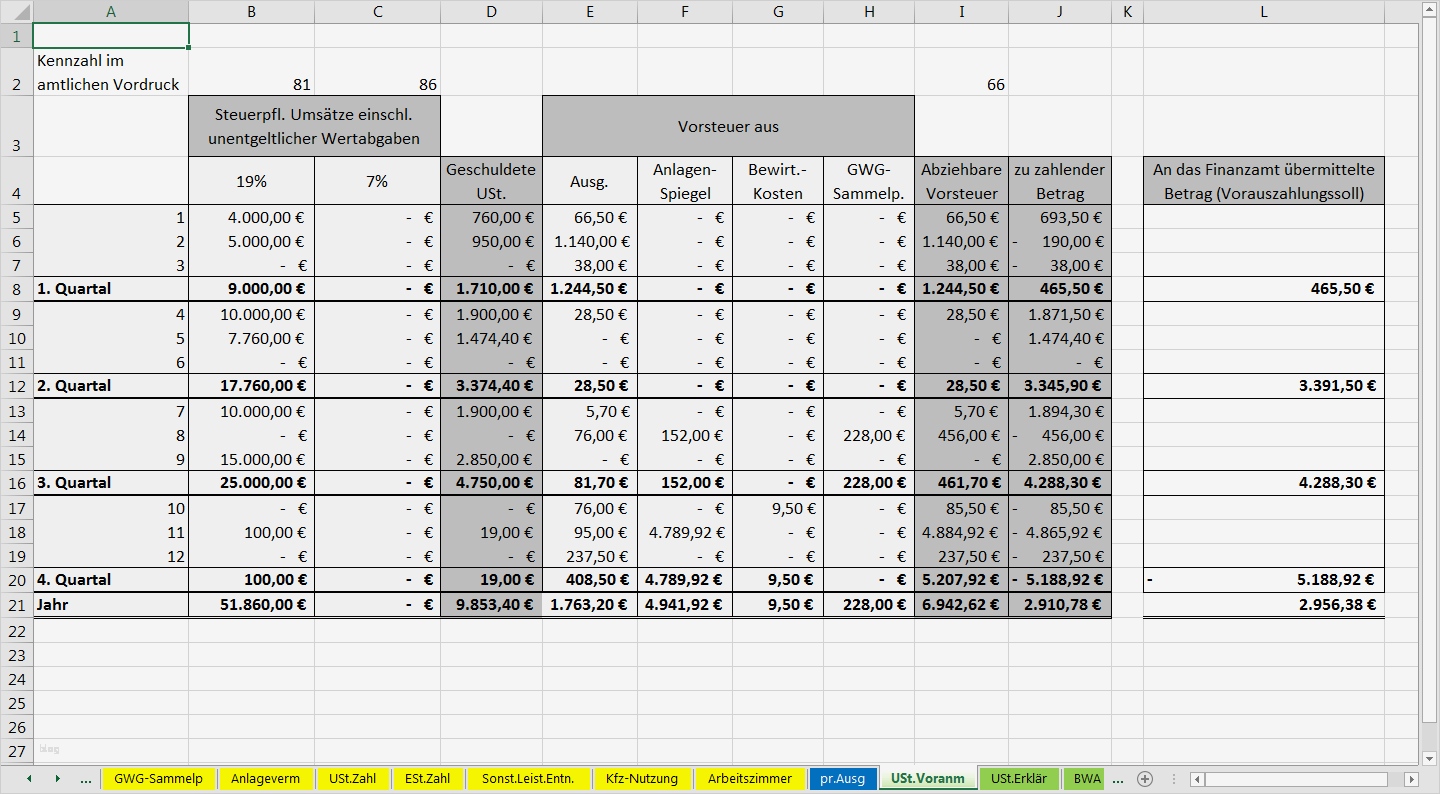Click the vertical scrollbar down arrow
Image resolution: width=1440 pixels, height=794 pixels.
(x=1430, y=758)
